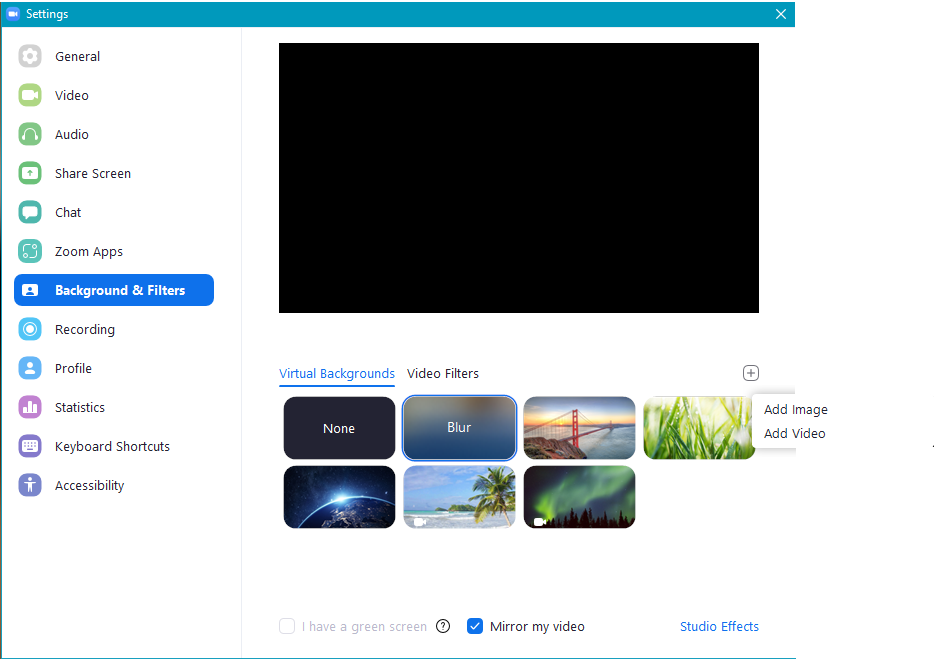Screen dimensions: 934x659
Task: Select Earth from space background
Action: pos(339,497)
